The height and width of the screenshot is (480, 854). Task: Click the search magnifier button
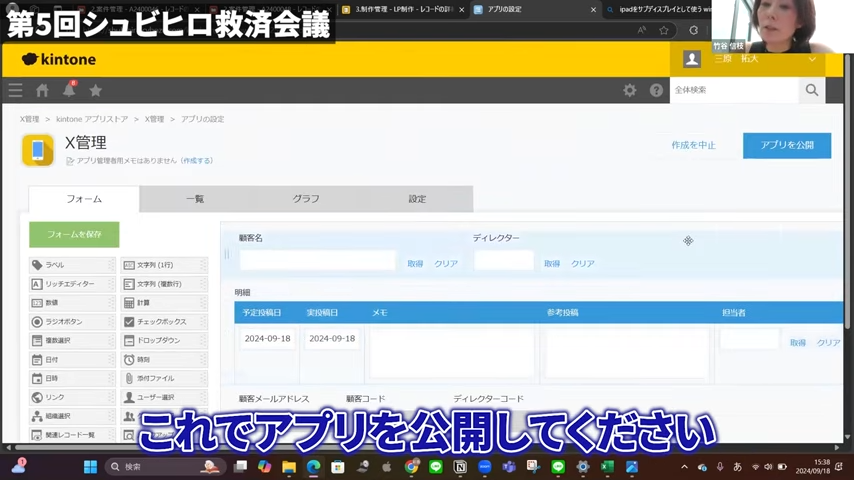[812, 90]
